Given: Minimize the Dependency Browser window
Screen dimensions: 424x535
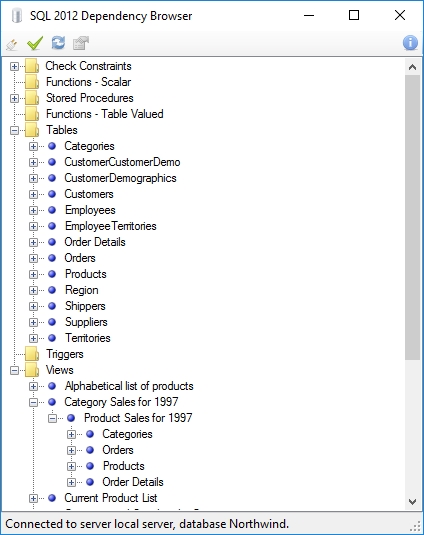Looking at the screenshot, I should tap(309, 15).
